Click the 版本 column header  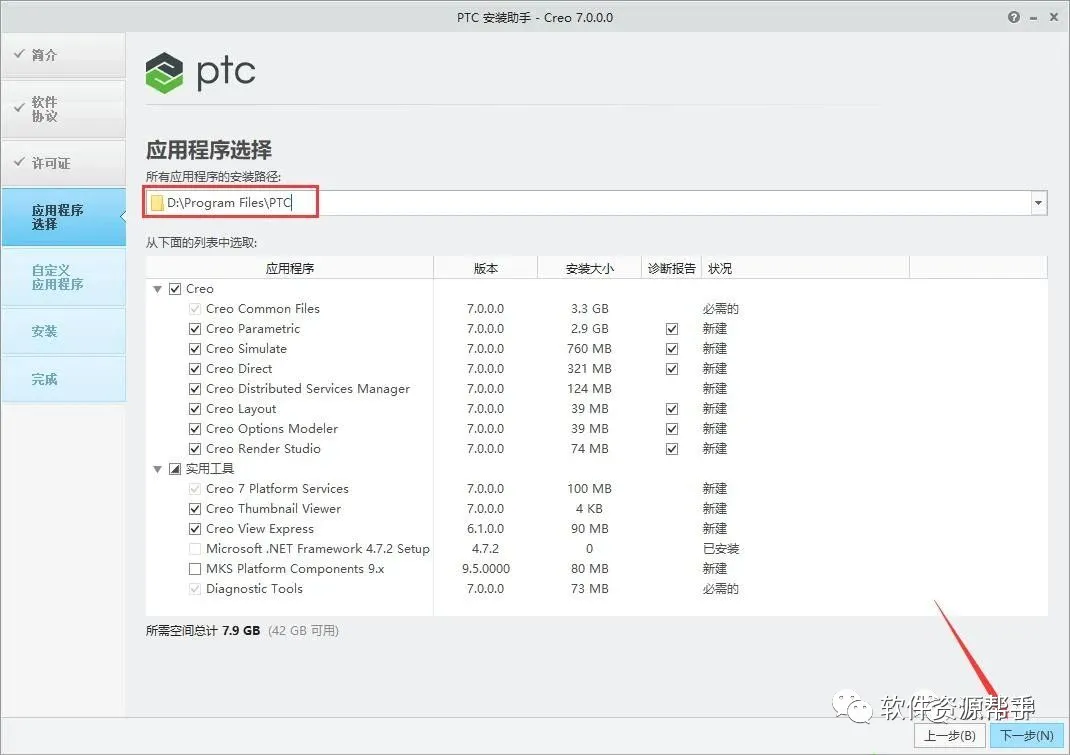485,268
